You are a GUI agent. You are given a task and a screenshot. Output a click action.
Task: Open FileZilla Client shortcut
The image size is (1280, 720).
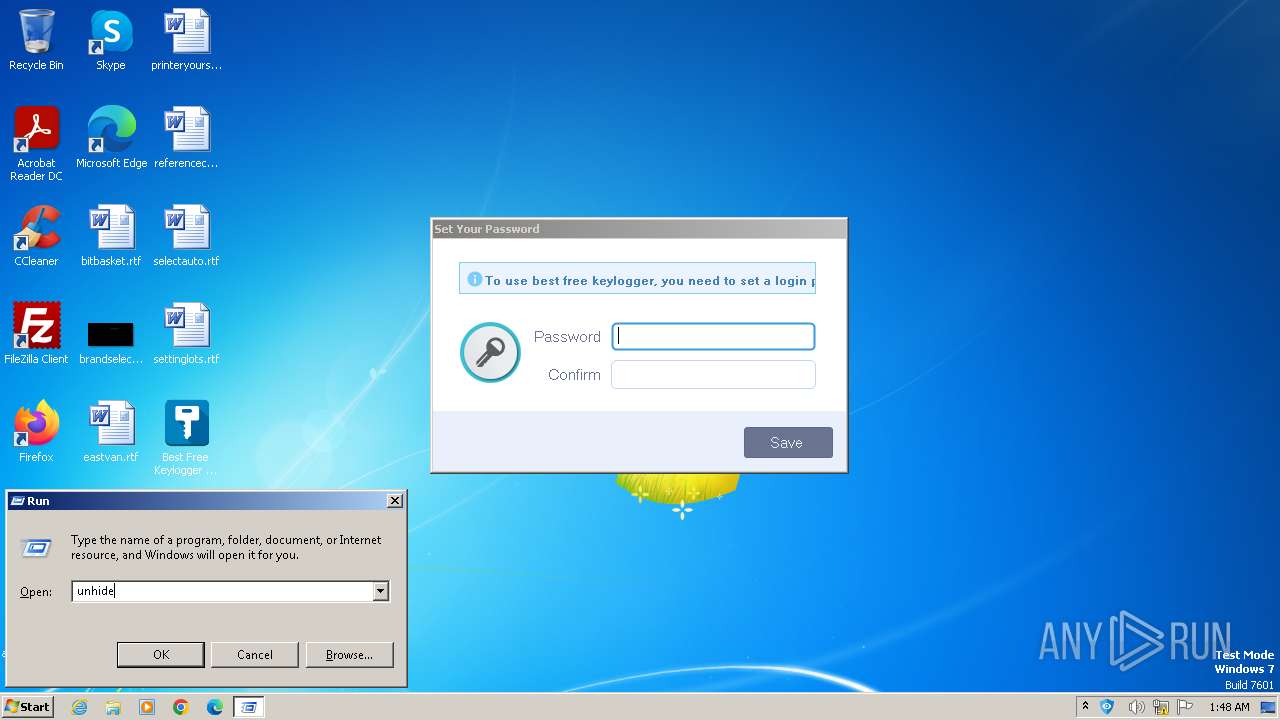36,334
